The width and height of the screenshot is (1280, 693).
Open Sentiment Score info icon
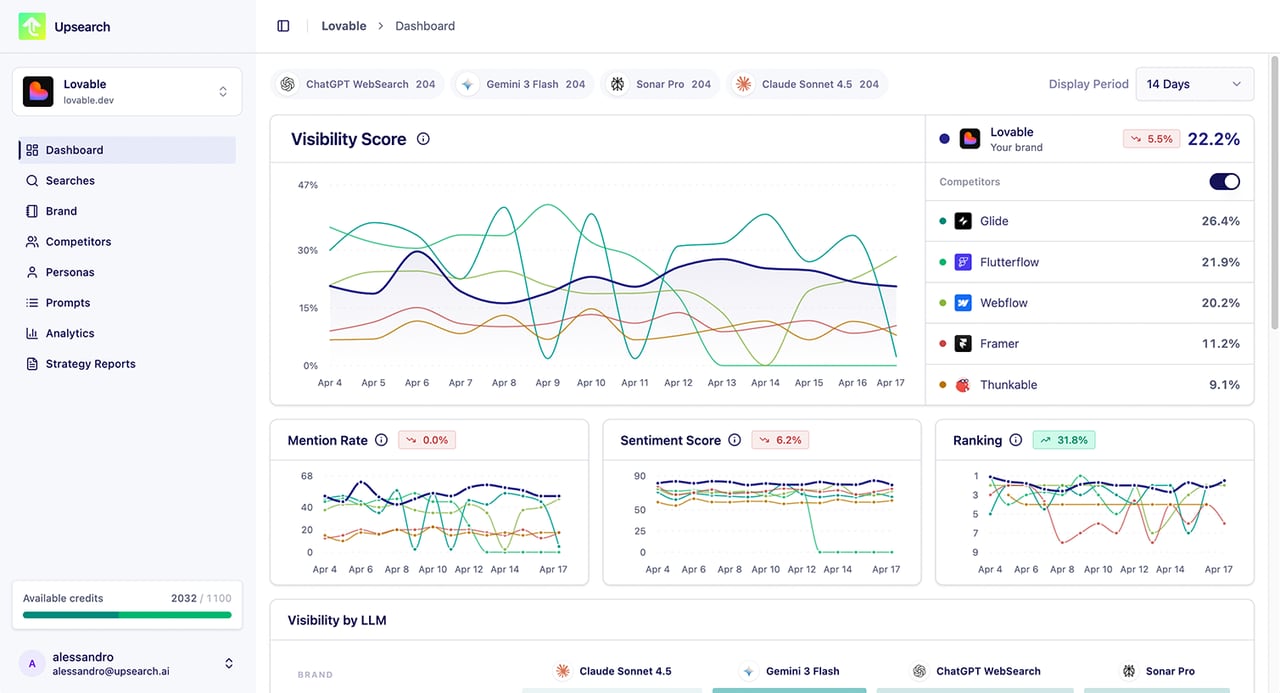pyautogui.click(x=735, y=440)
